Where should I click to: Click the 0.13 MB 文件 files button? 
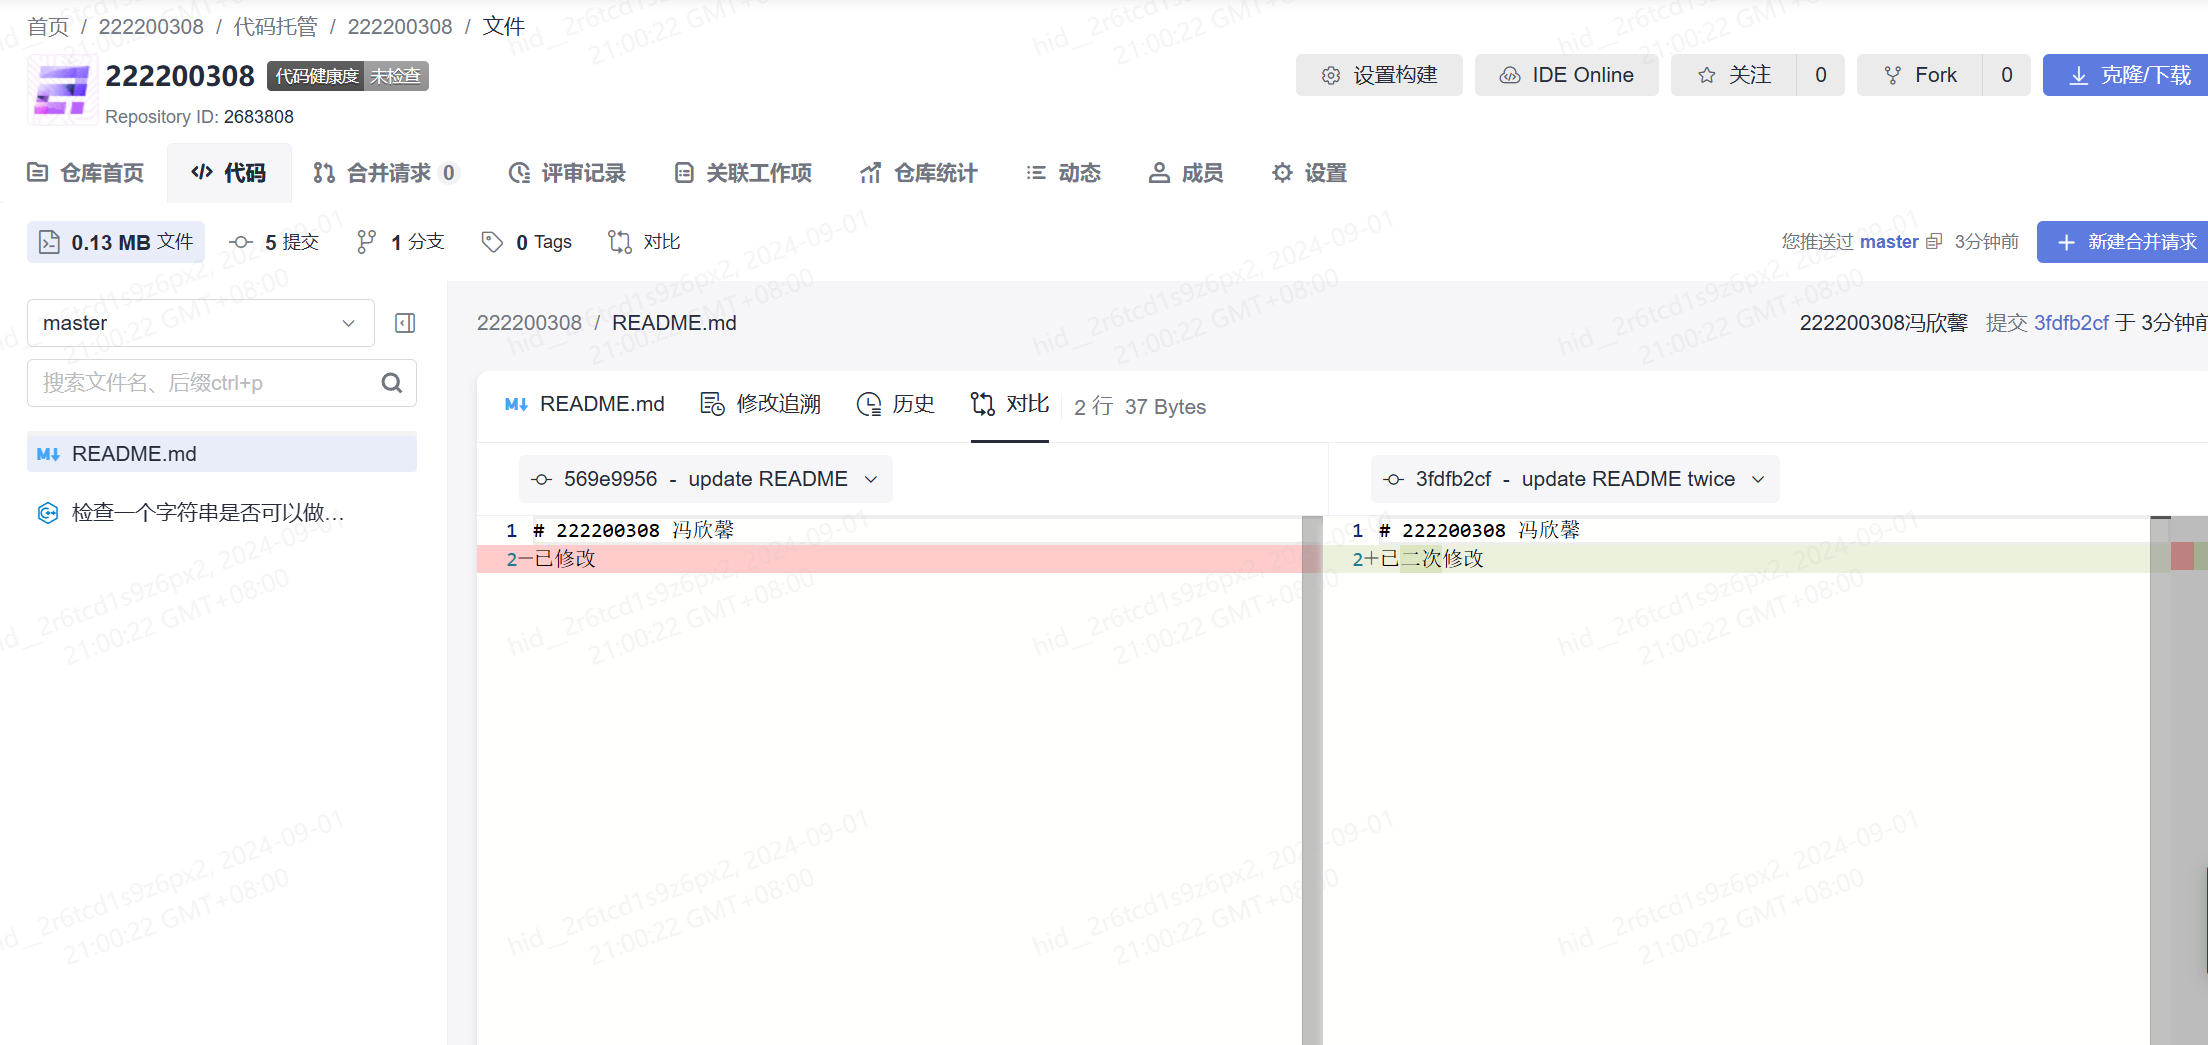point(116,242)
